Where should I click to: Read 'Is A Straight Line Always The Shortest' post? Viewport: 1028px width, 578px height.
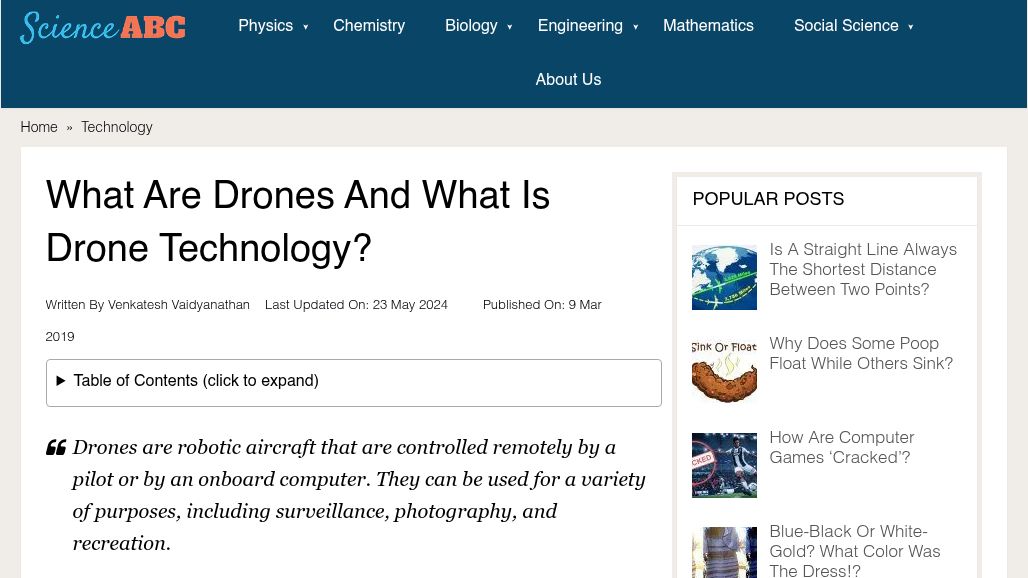point(863,270)
